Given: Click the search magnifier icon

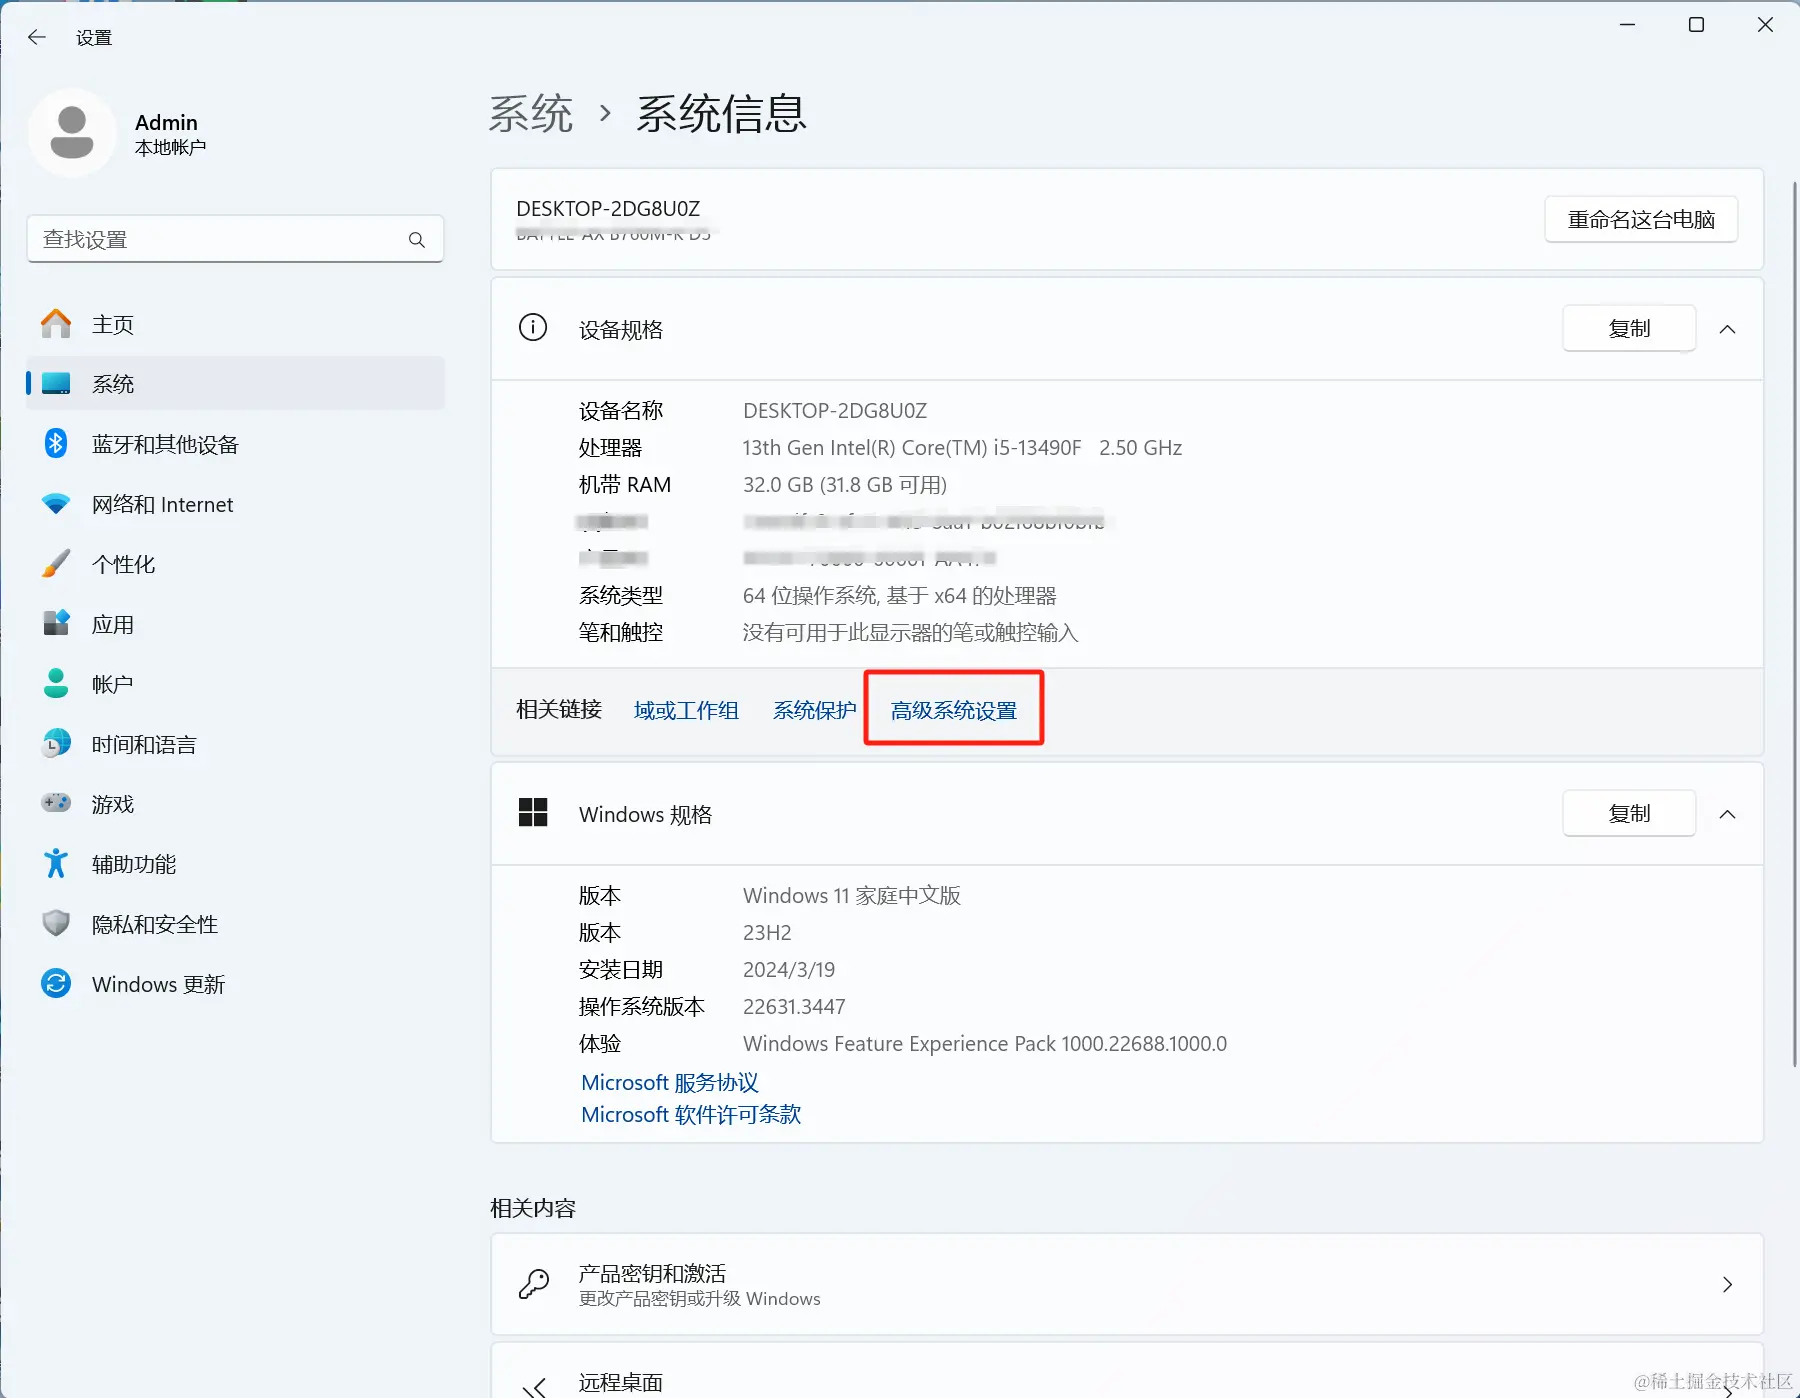Looking at the screenshot, I should click(x=417, y=240).
